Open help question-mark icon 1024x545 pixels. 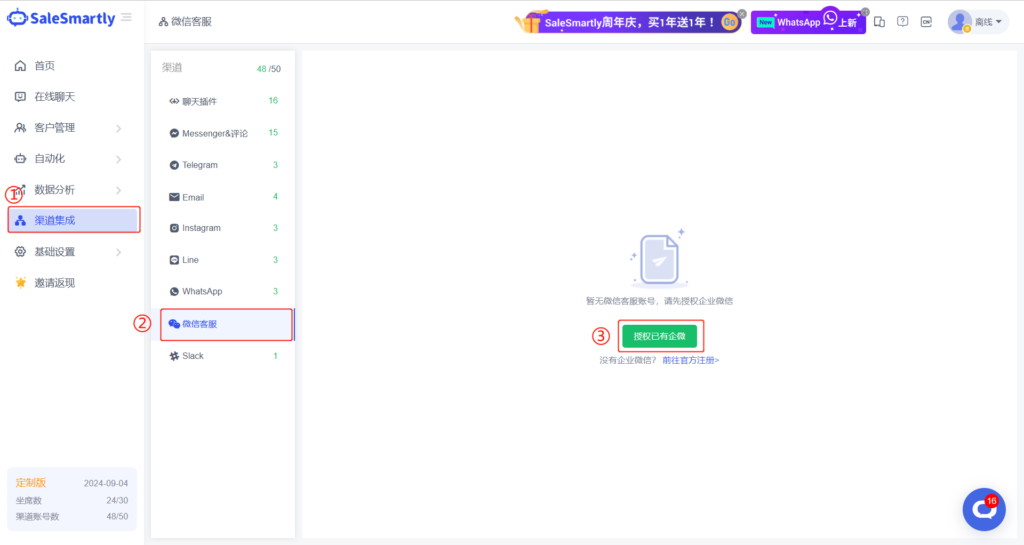(x=903, y=22)
